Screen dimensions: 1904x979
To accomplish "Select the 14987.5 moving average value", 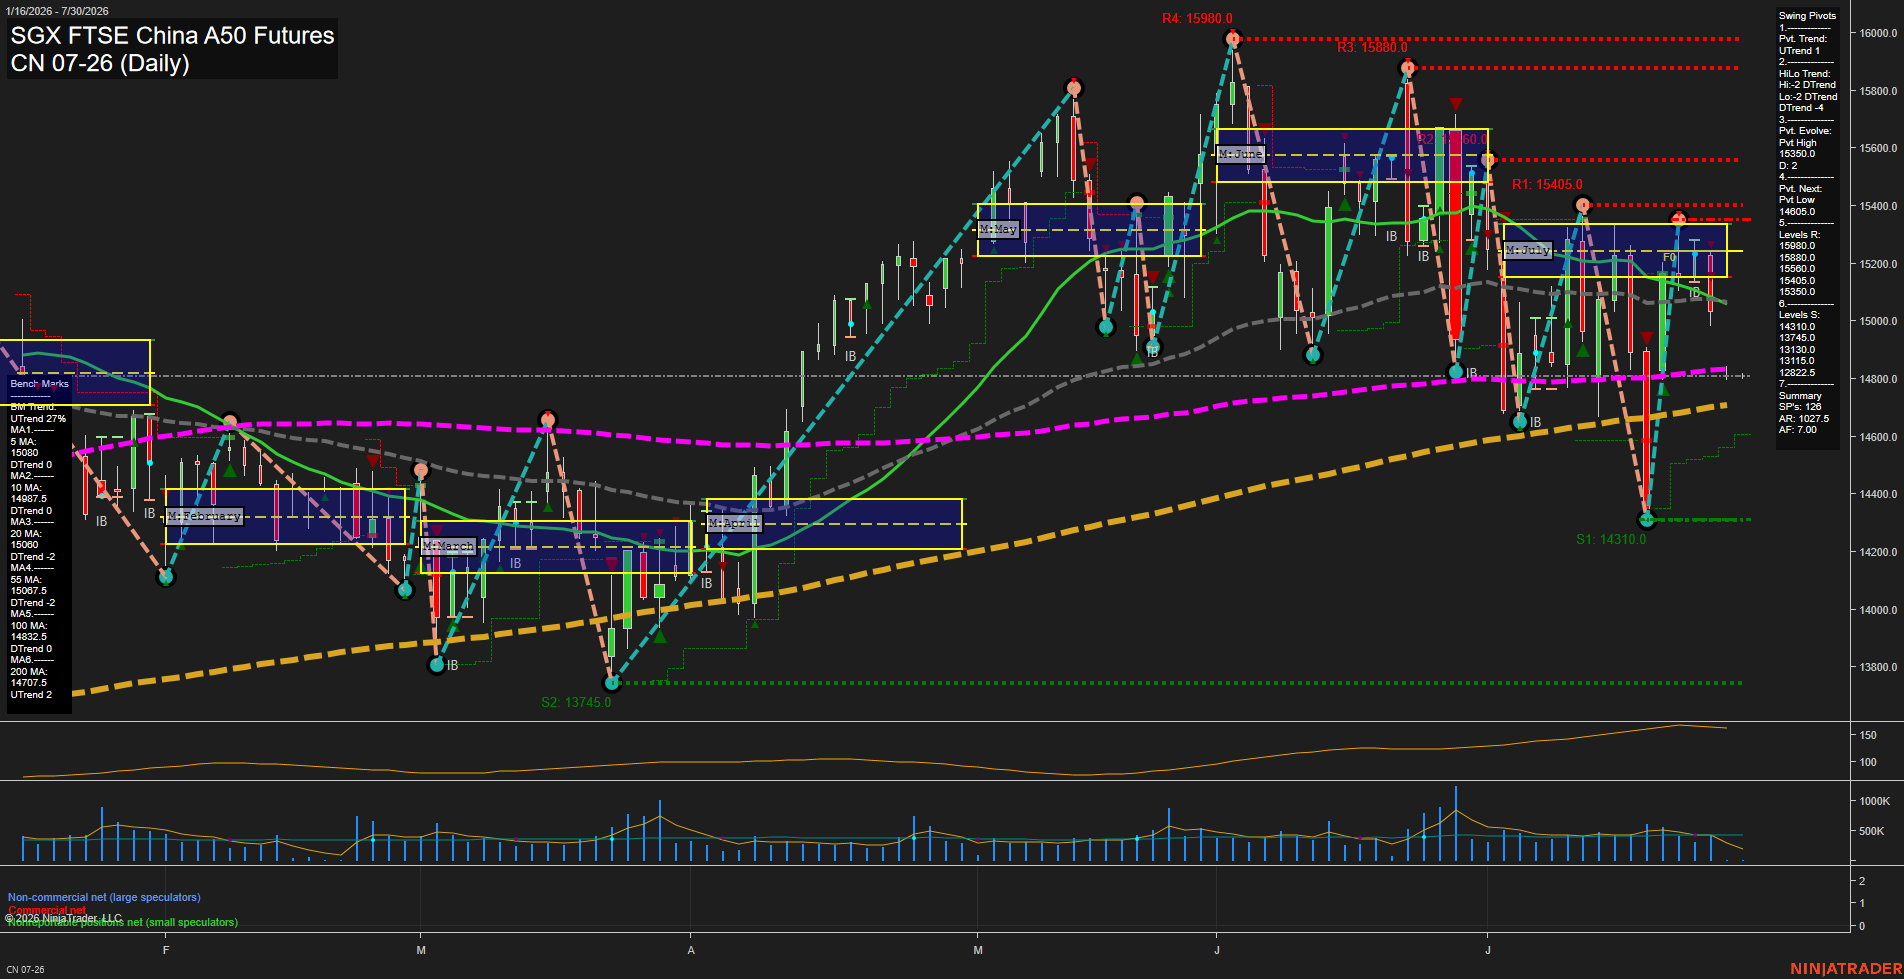I will (x=29, y=499).
